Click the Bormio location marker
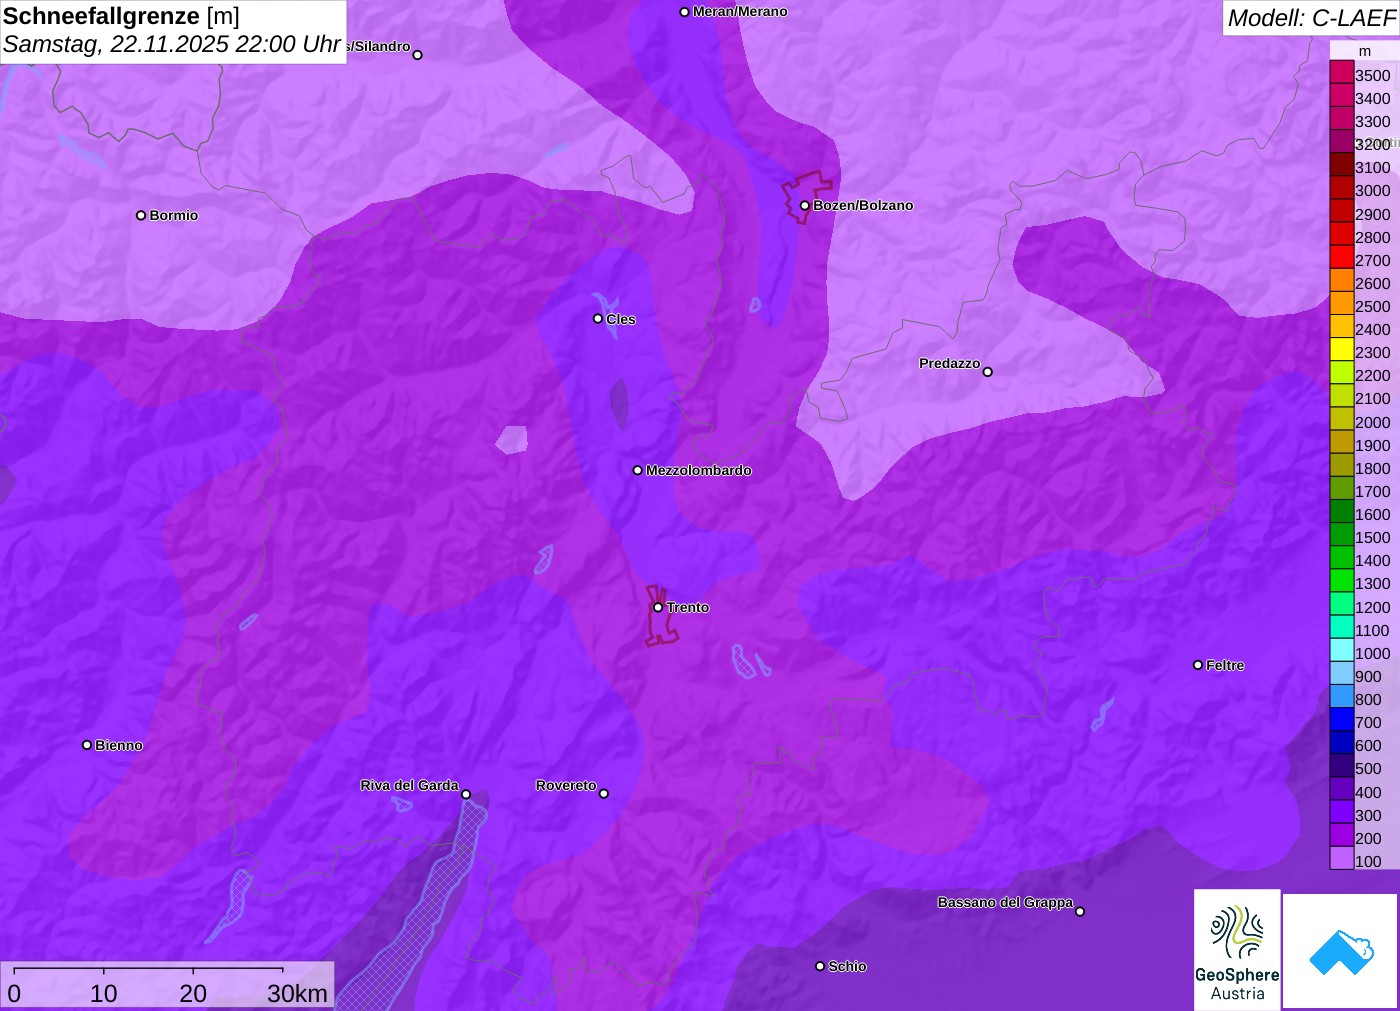Screen dimensions: 1400x1011 click(x=141, y=215)
